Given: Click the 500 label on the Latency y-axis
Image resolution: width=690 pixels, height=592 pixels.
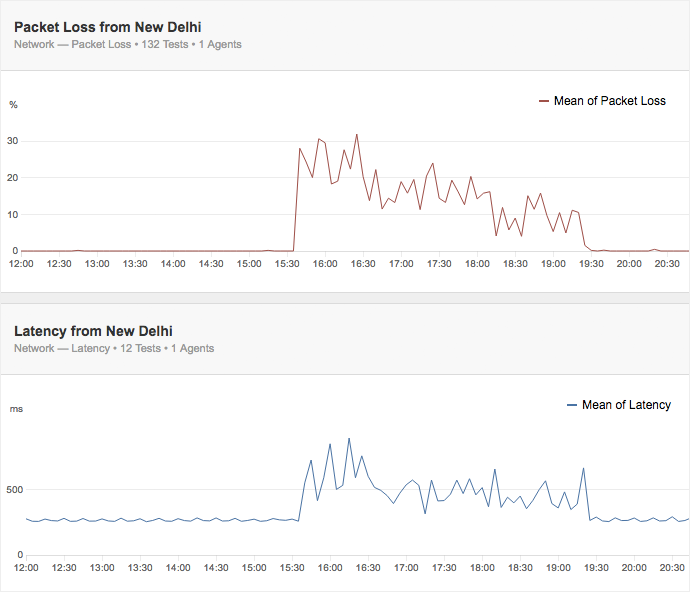Looking at the screenshot, I should (15, 490).
